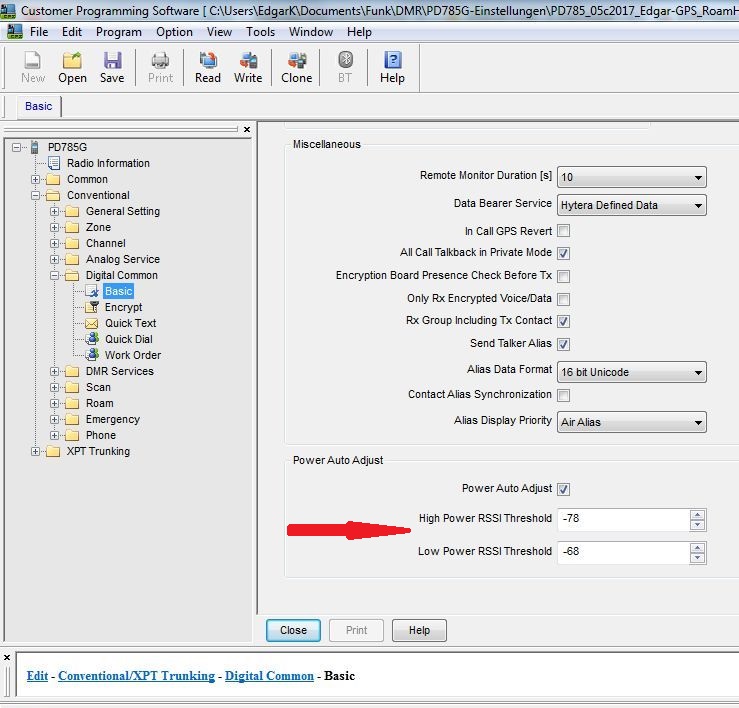Expand the DMR Services folder
This screenshot has width=739, height=708.
[x=54, y=371]
